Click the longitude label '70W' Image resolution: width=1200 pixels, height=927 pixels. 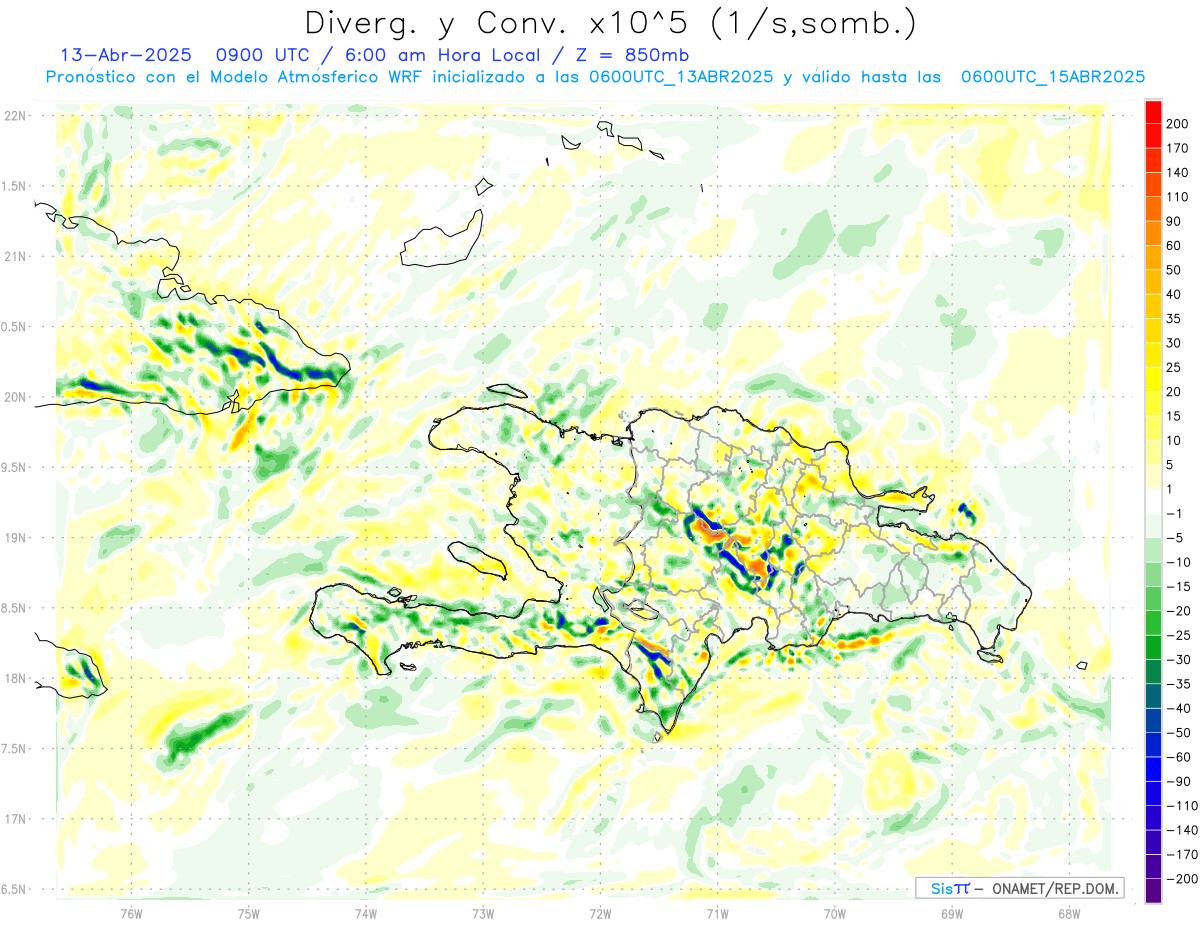(834, 914)
